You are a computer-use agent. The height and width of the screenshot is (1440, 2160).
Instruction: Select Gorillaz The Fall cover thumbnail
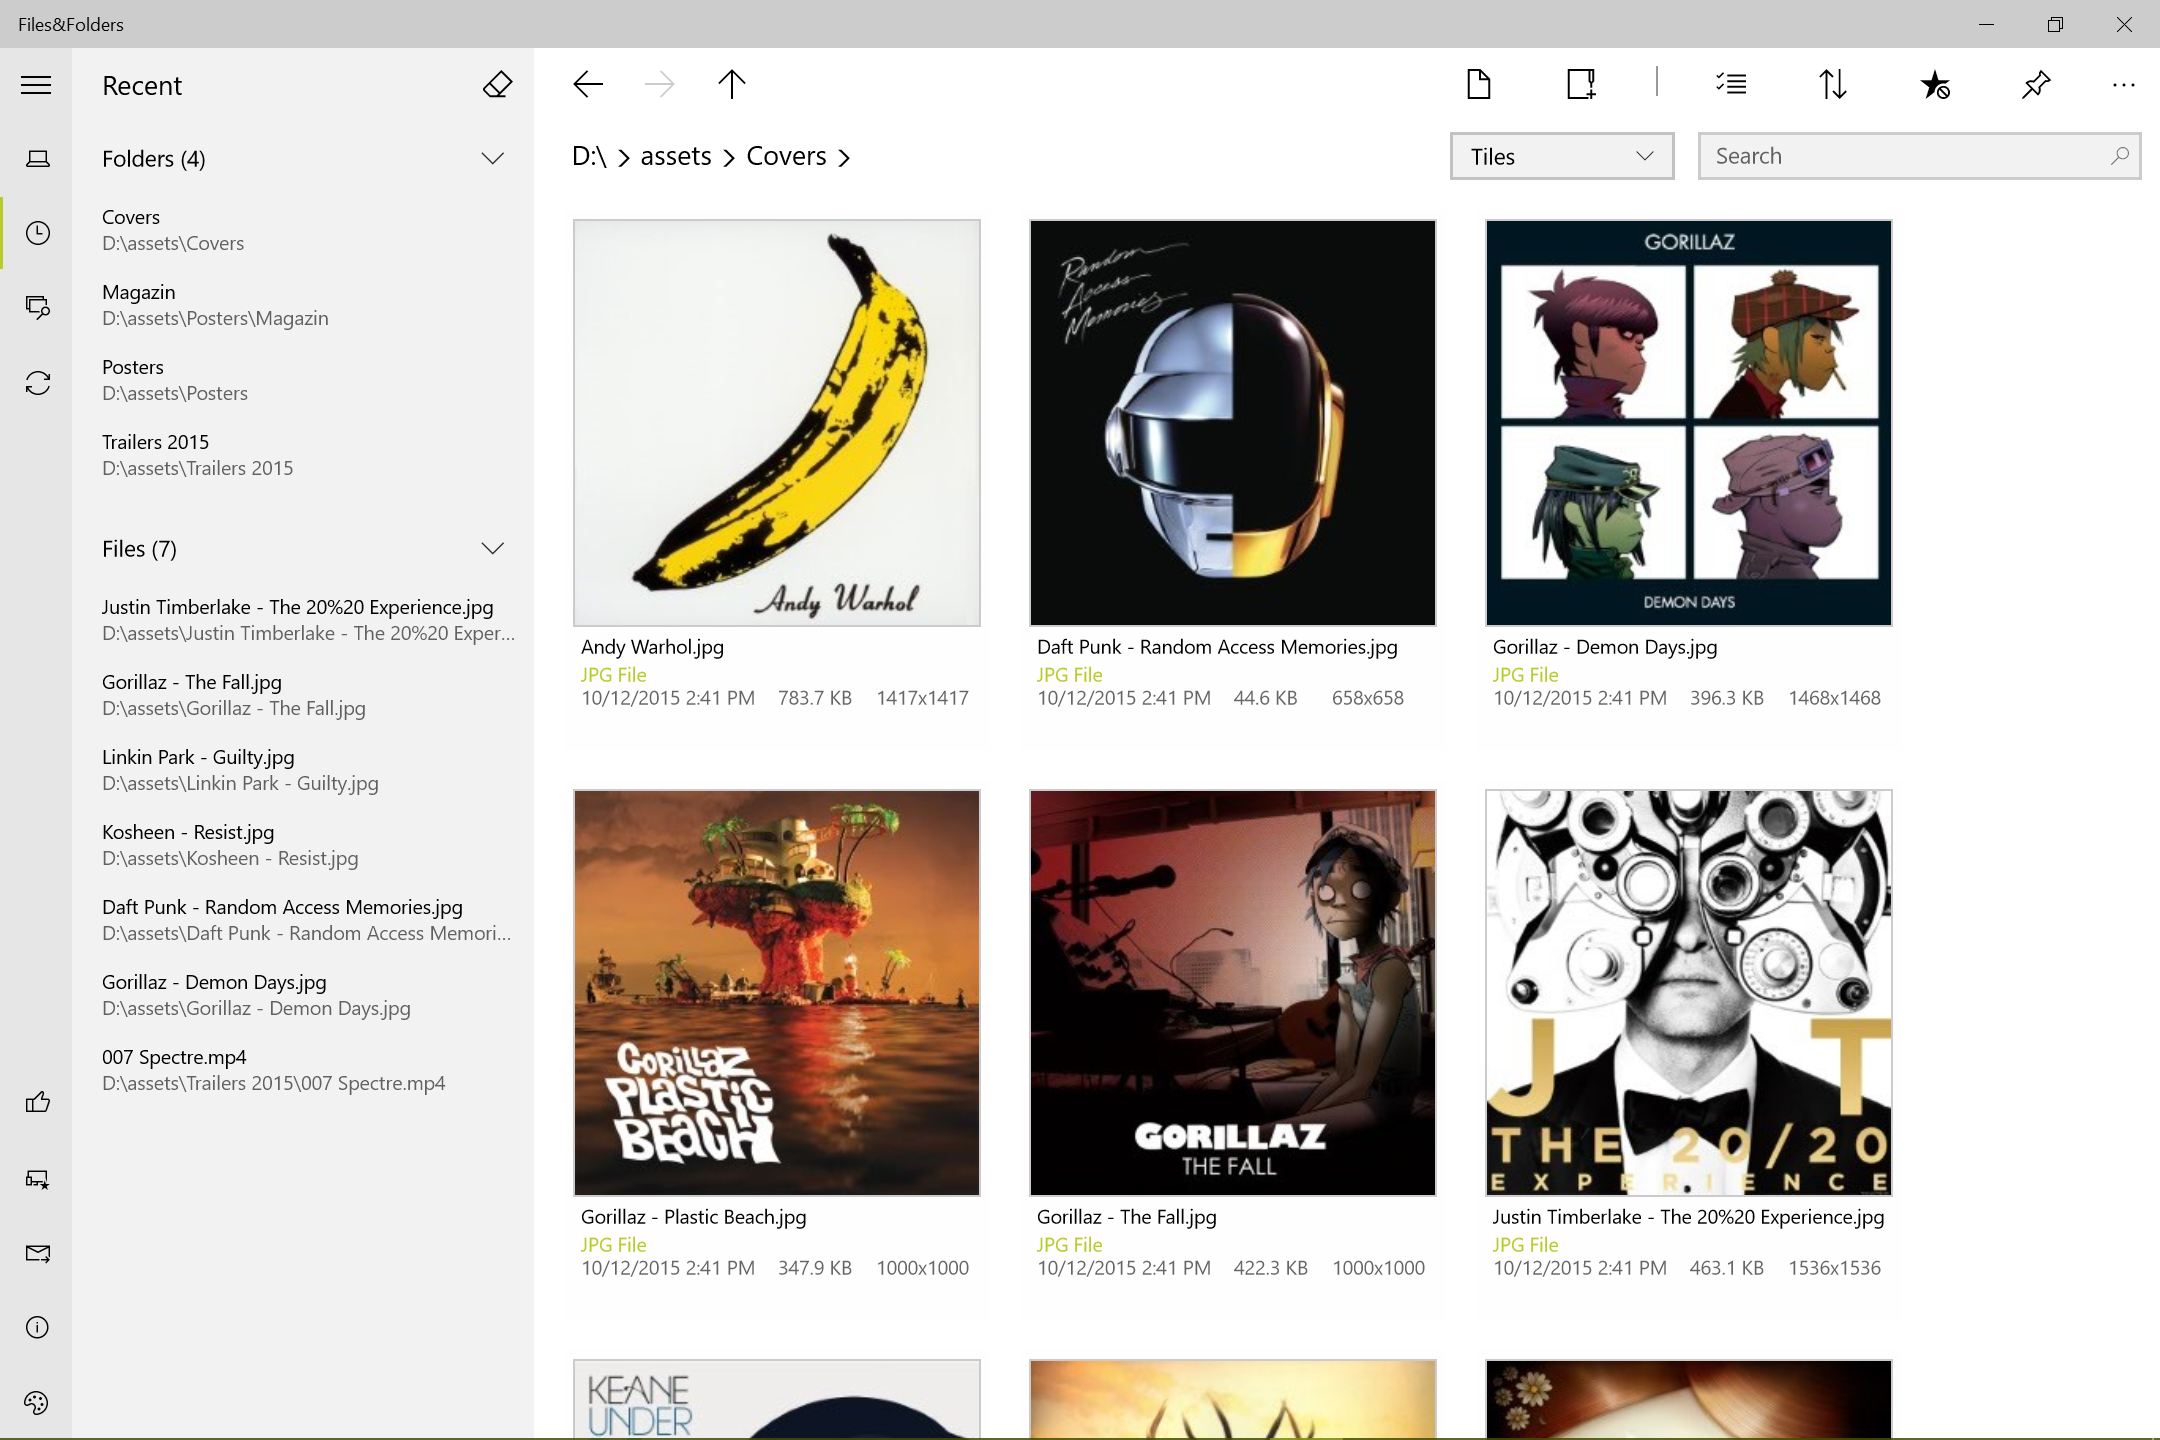[x=1233, y=993]
